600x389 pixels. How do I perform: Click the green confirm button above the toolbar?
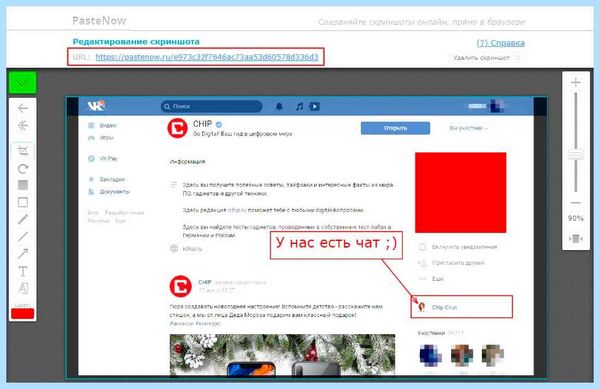click(23, 83)
